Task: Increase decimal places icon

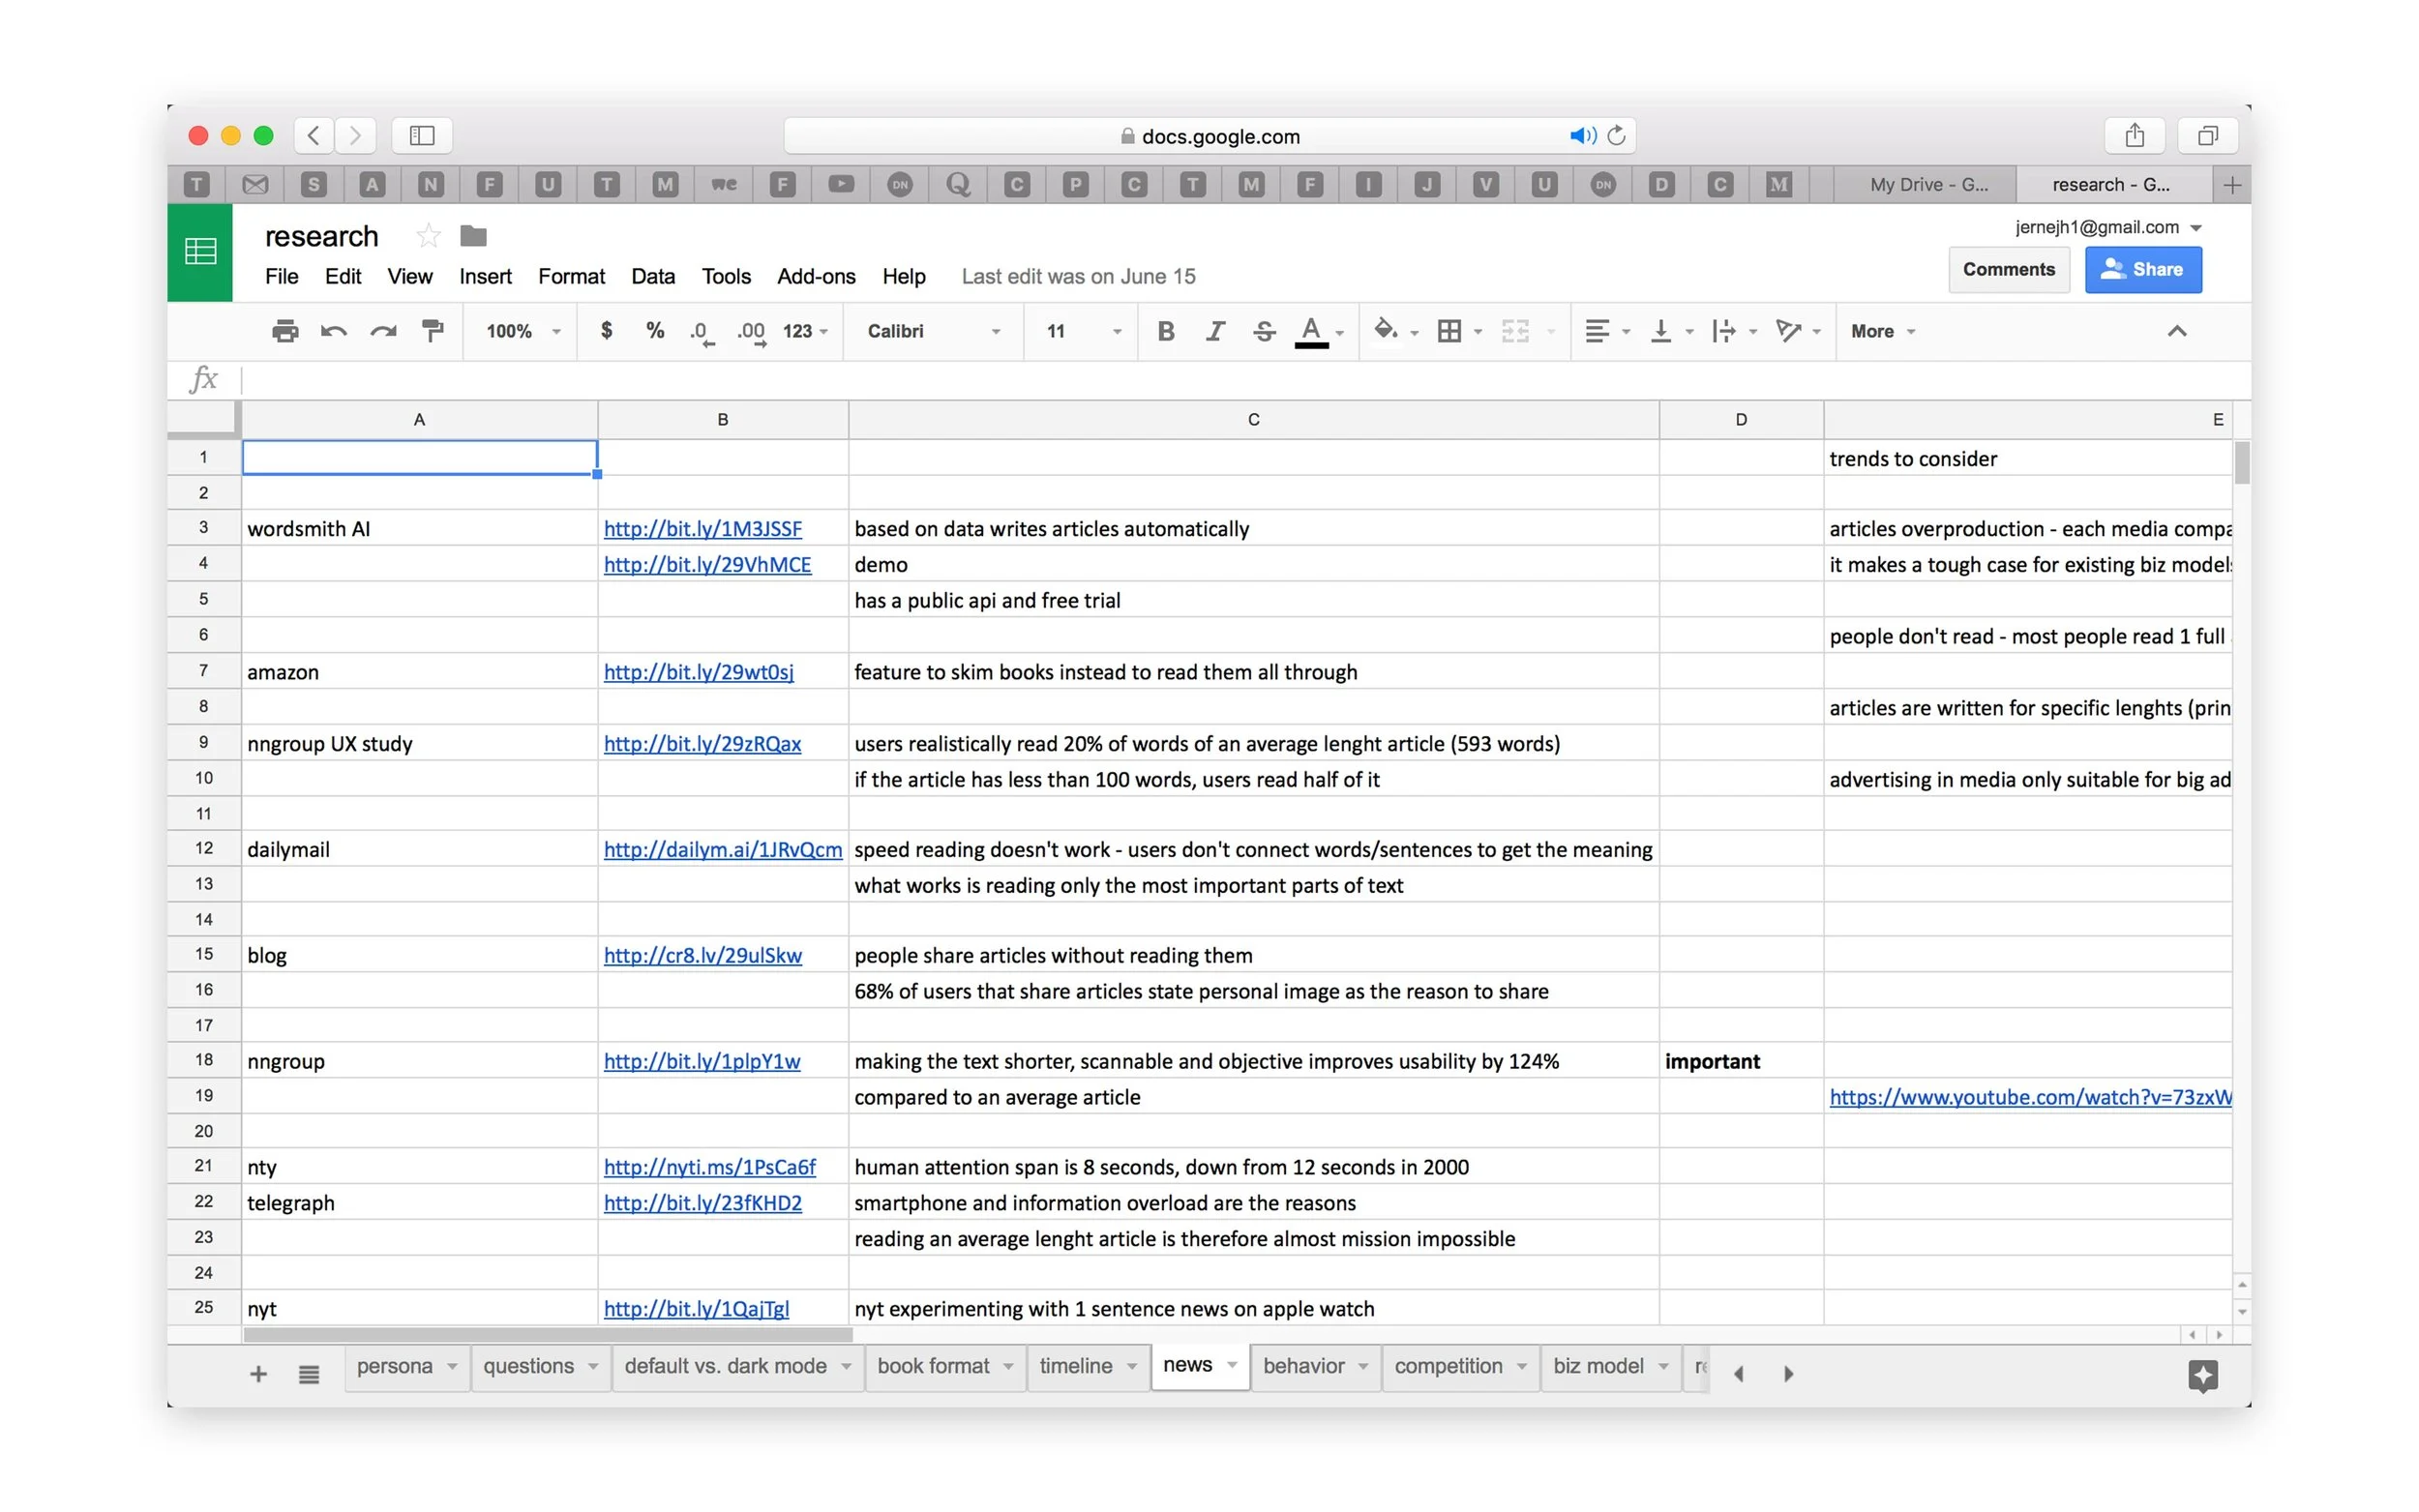Action: (751, 332)
